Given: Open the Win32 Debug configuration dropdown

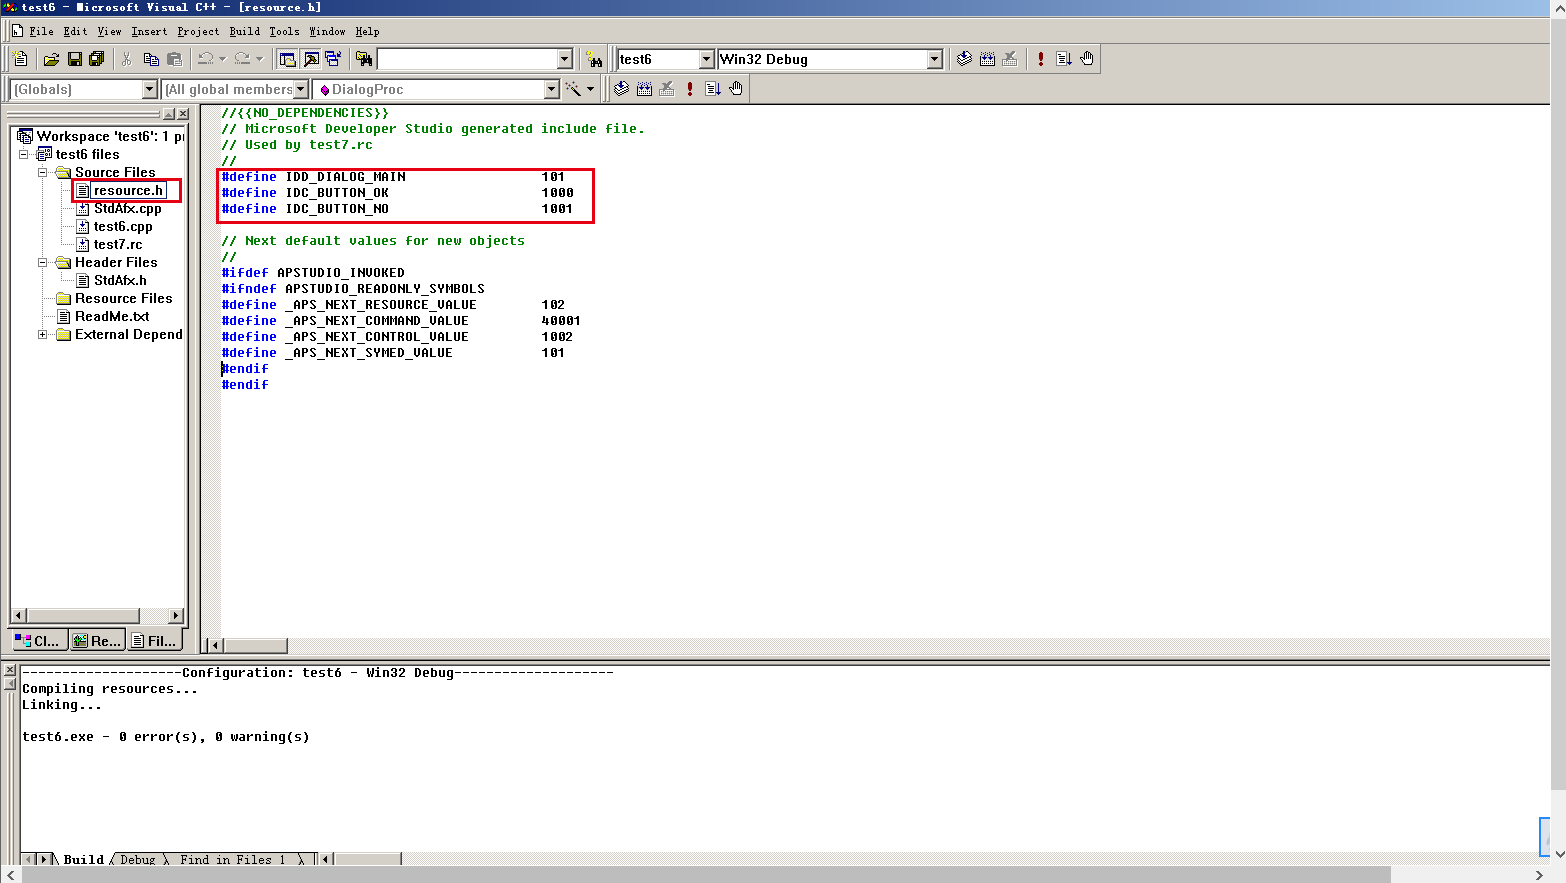Looking at the screenshot, I should (x=934, y=59).
